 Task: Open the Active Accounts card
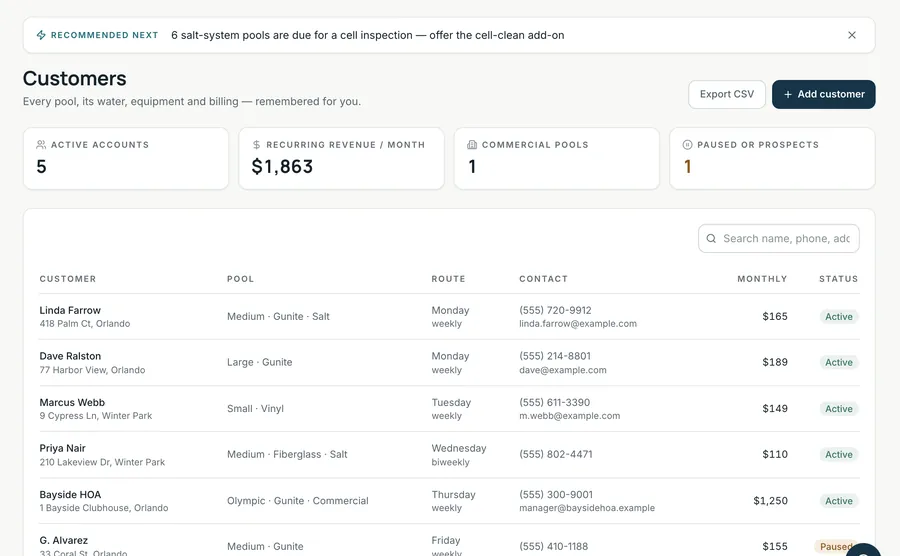(126, 158)
